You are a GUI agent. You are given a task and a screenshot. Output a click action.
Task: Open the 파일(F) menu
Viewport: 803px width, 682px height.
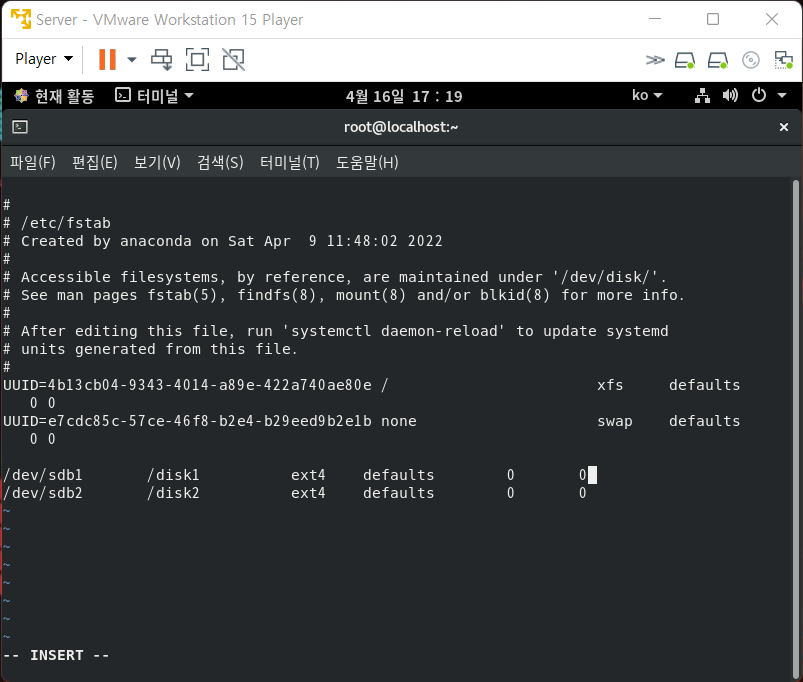click(x=33, y=163)
